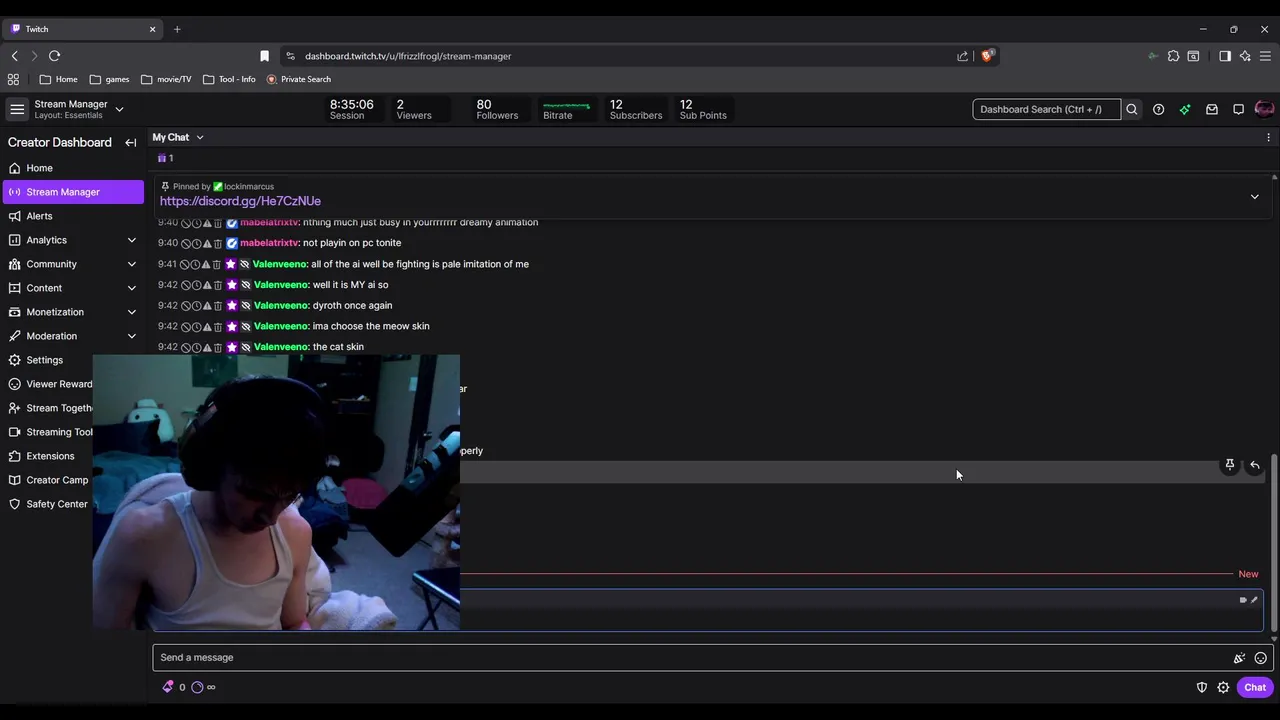Open Home bookmark folder

pos(59,79)
